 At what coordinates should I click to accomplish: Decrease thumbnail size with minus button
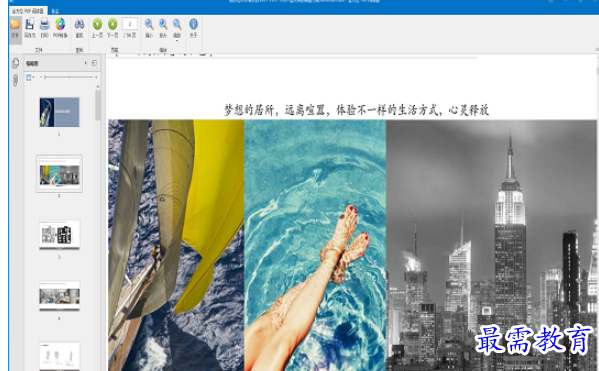[x=41, y=77]
